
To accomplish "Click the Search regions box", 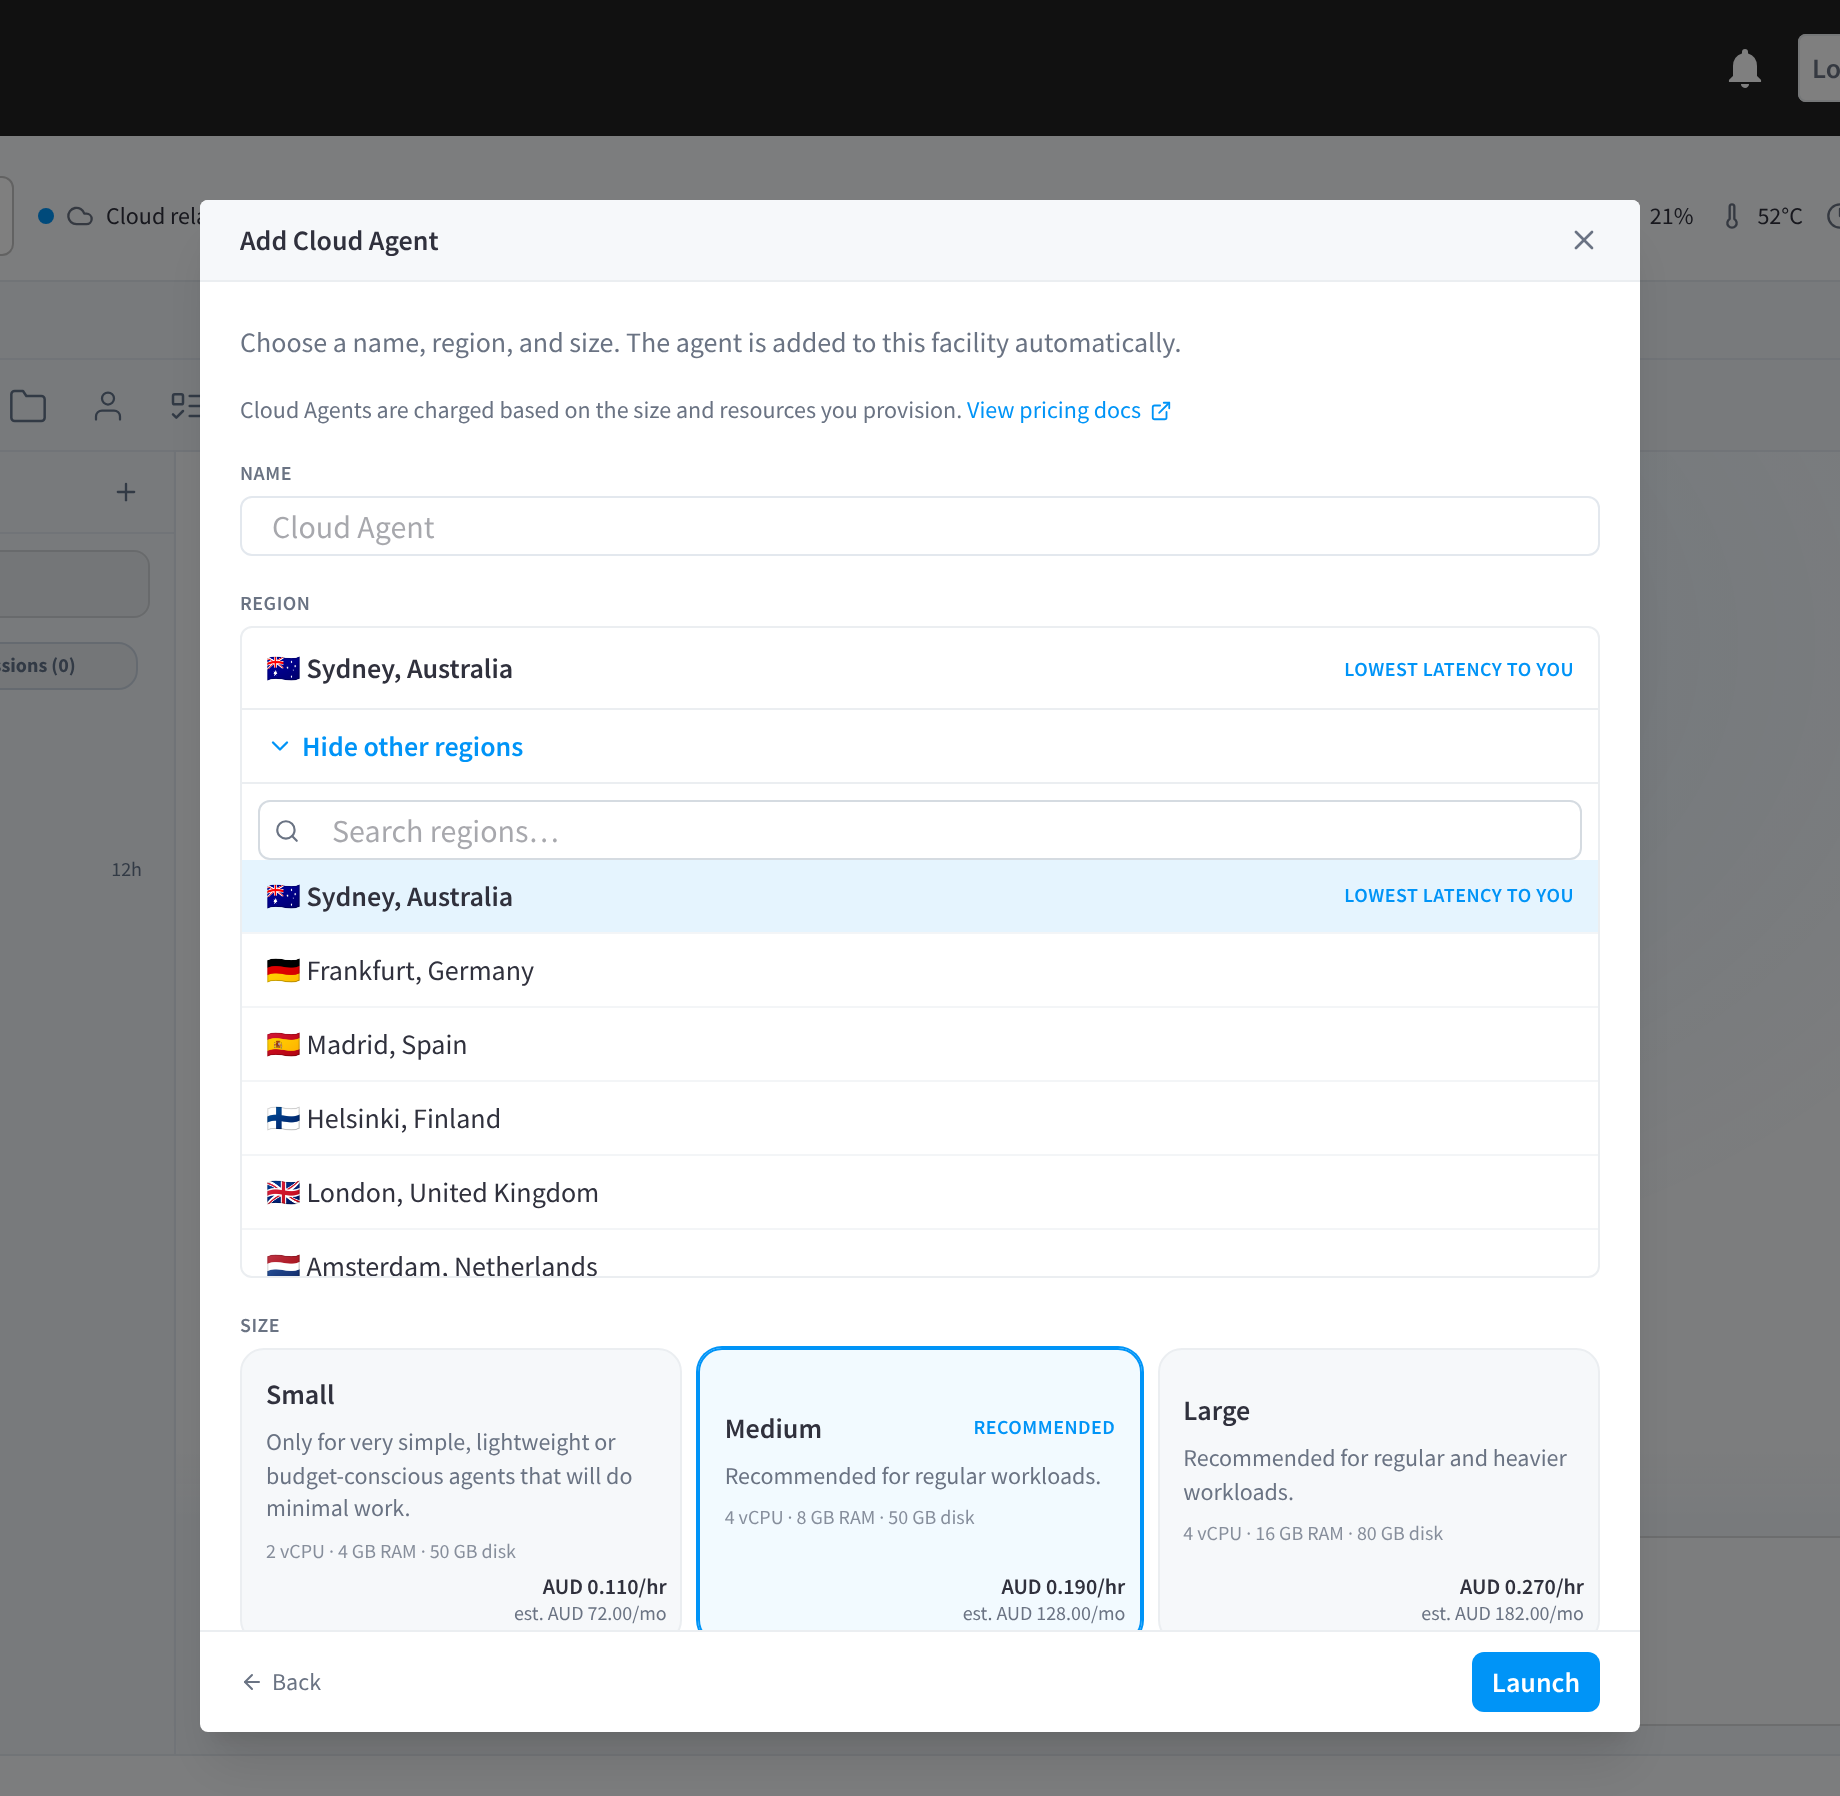I will pyautogui.click(x=919, y=830).
